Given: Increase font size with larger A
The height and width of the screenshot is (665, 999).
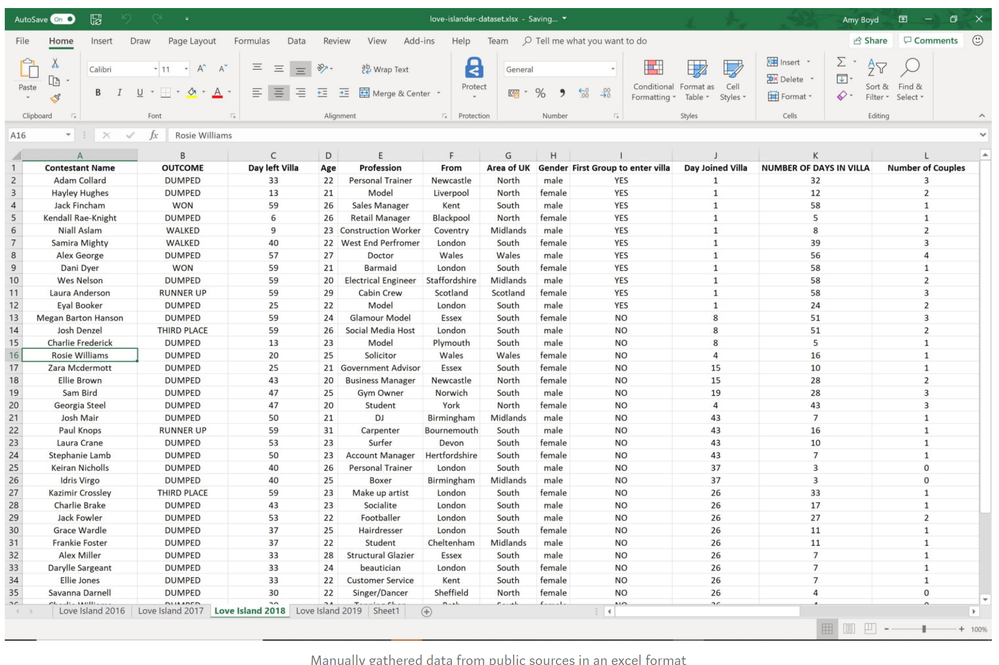Looking at the screenshot, I should [201, 69].
